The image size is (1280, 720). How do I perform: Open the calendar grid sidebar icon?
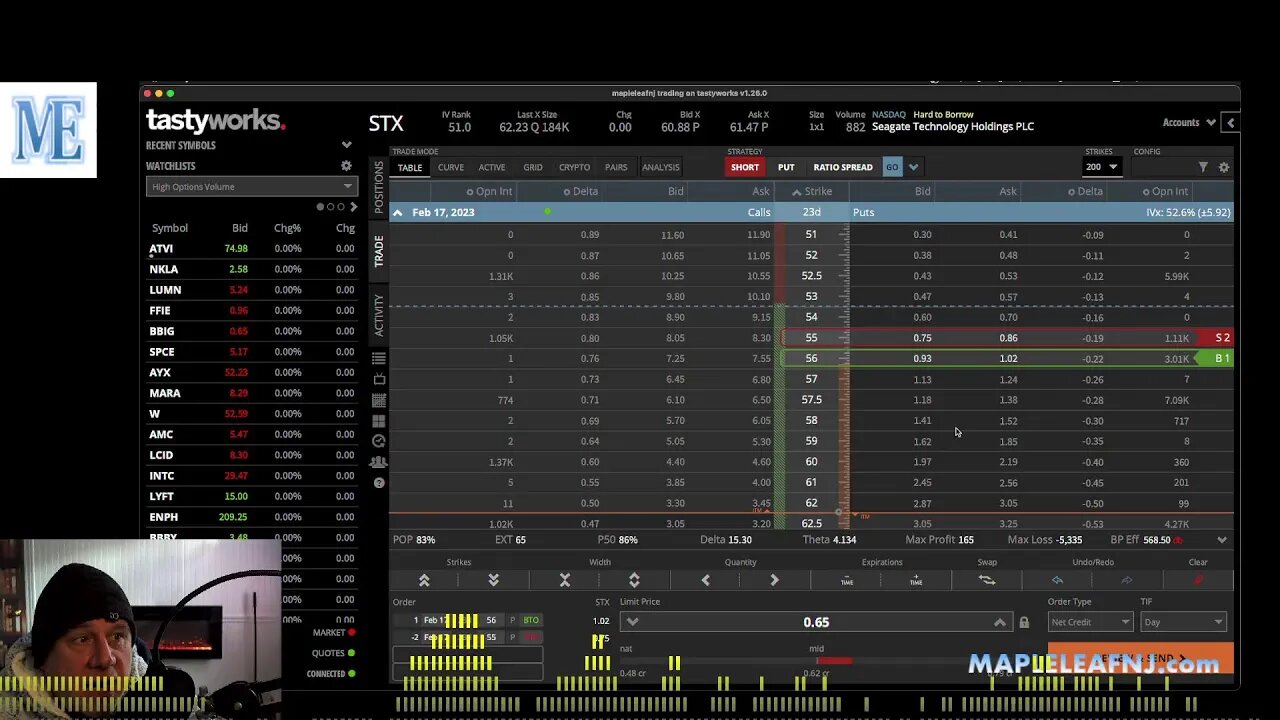coord(379,400)
